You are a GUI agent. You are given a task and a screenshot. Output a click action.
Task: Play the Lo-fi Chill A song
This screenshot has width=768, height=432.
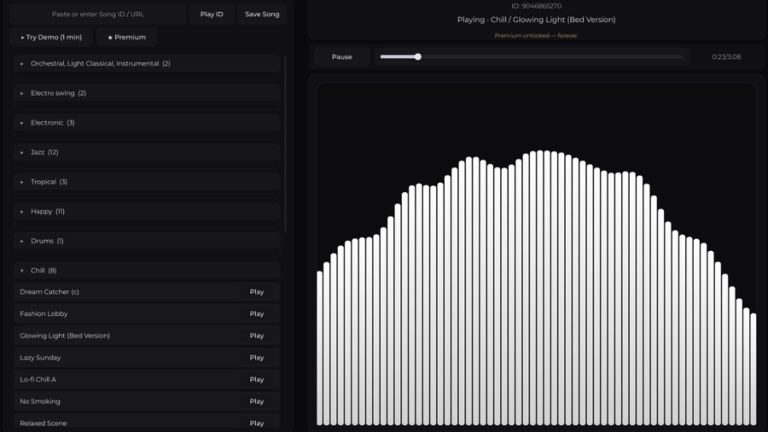[x=257, y=380]
